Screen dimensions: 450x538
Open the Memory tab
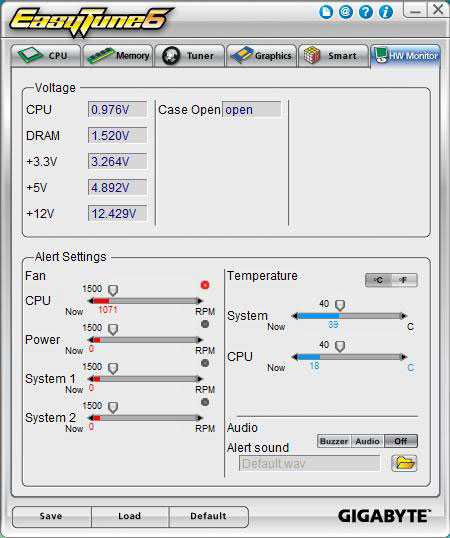click(x=118, y=56)
